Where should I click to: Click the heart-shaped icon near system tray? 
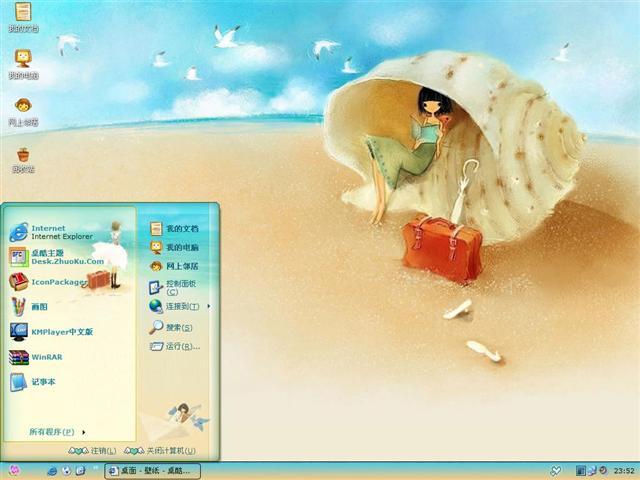tap(556, 471)
